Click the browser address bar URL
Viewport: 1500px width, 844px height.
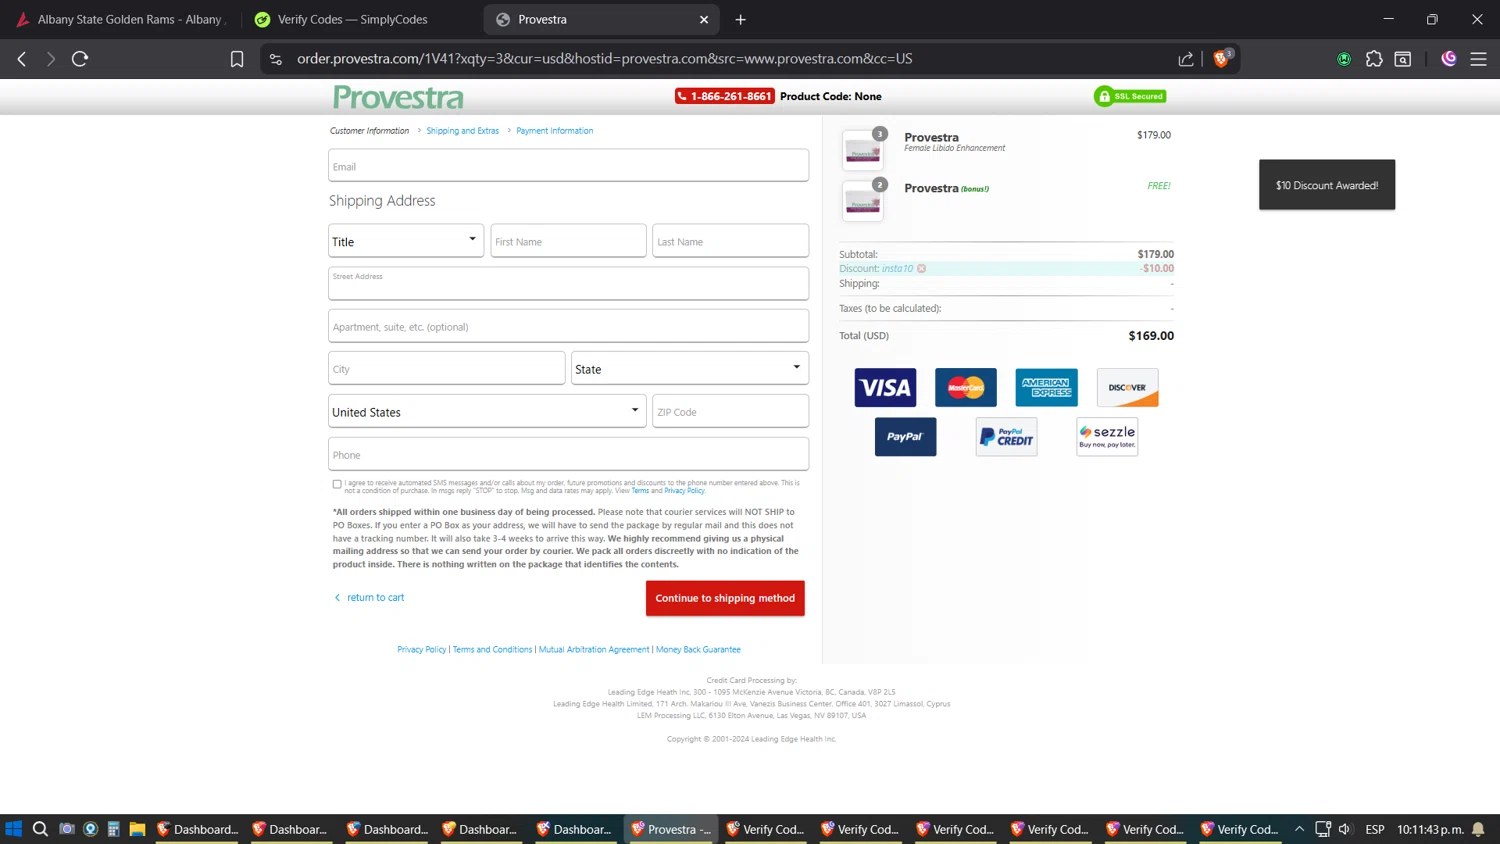(604, 59)
